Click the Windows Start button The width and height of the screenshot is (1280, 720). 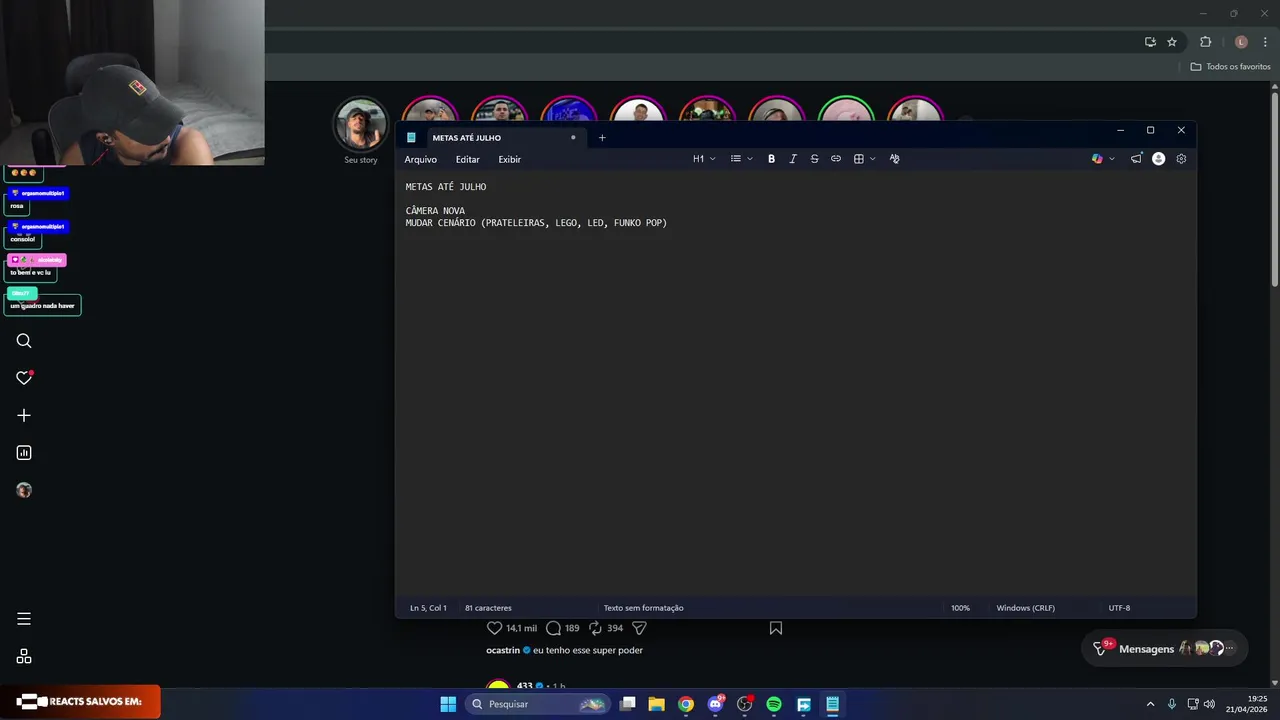[x=448, y=704]
